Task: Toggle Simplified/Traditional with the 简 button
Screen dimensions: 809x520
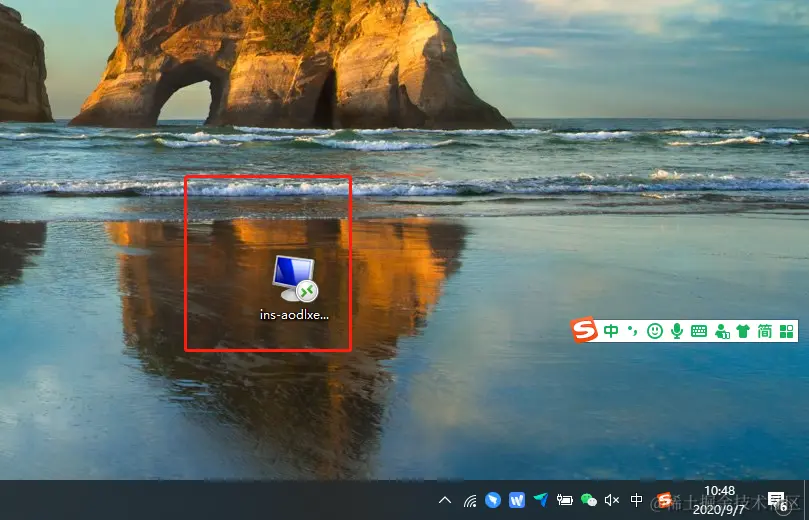Action: point(765,331)
